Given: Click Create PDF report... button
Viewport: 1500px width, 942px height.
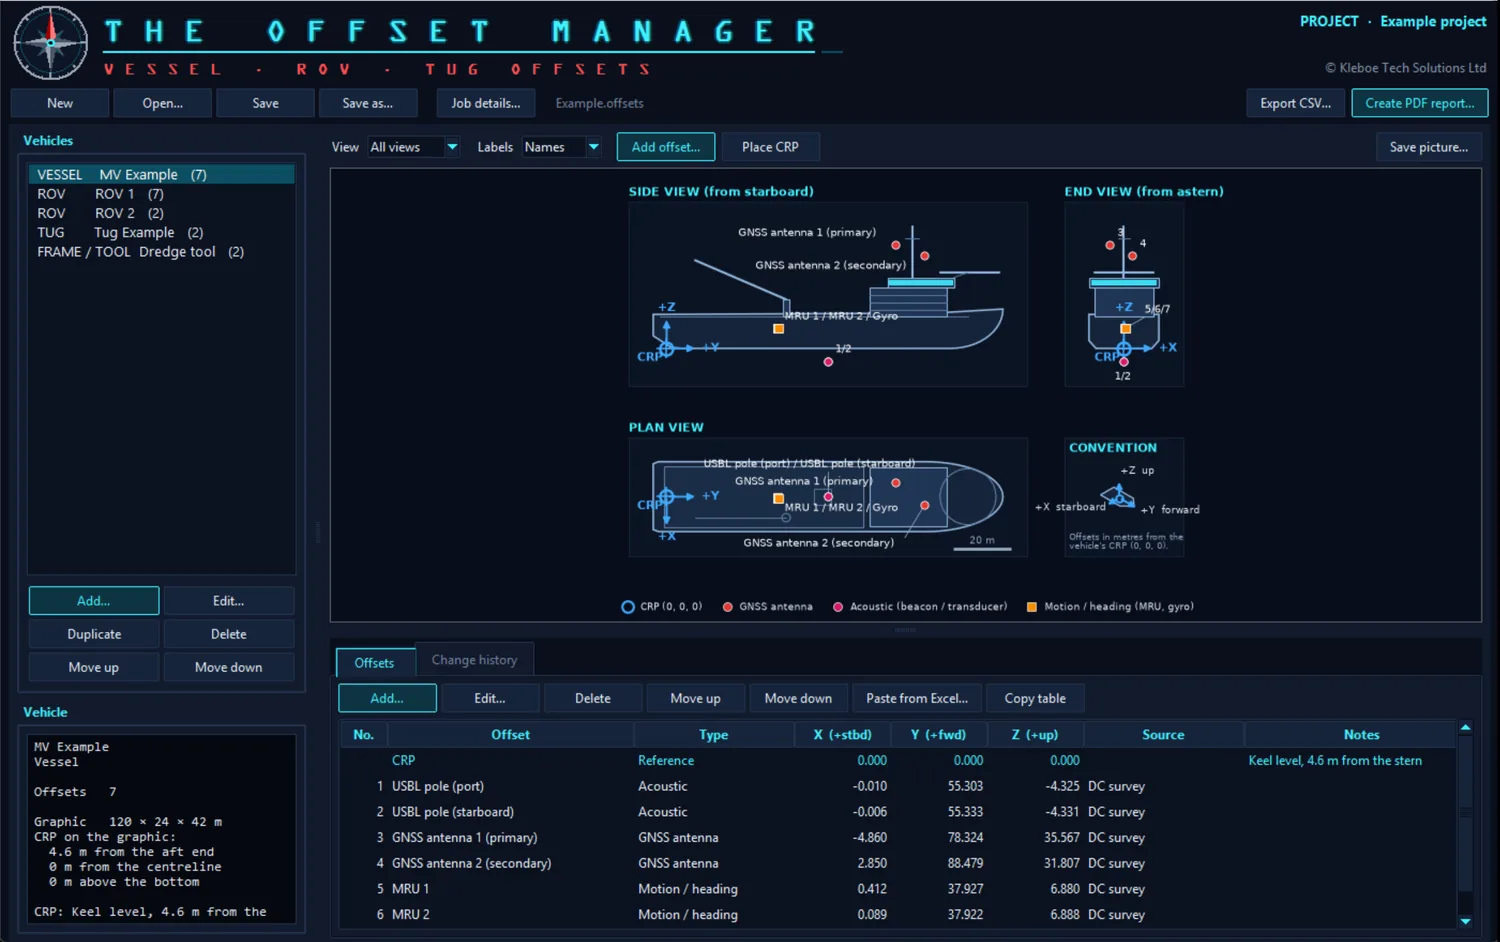Looking at the screenshot, I should point(1419,103).
